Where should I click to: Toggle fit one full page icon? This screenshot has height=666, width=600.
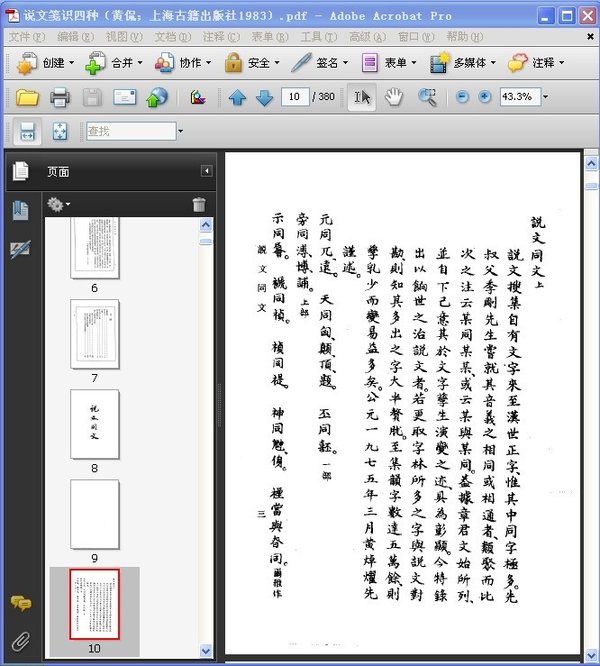(x=60, y=131)
